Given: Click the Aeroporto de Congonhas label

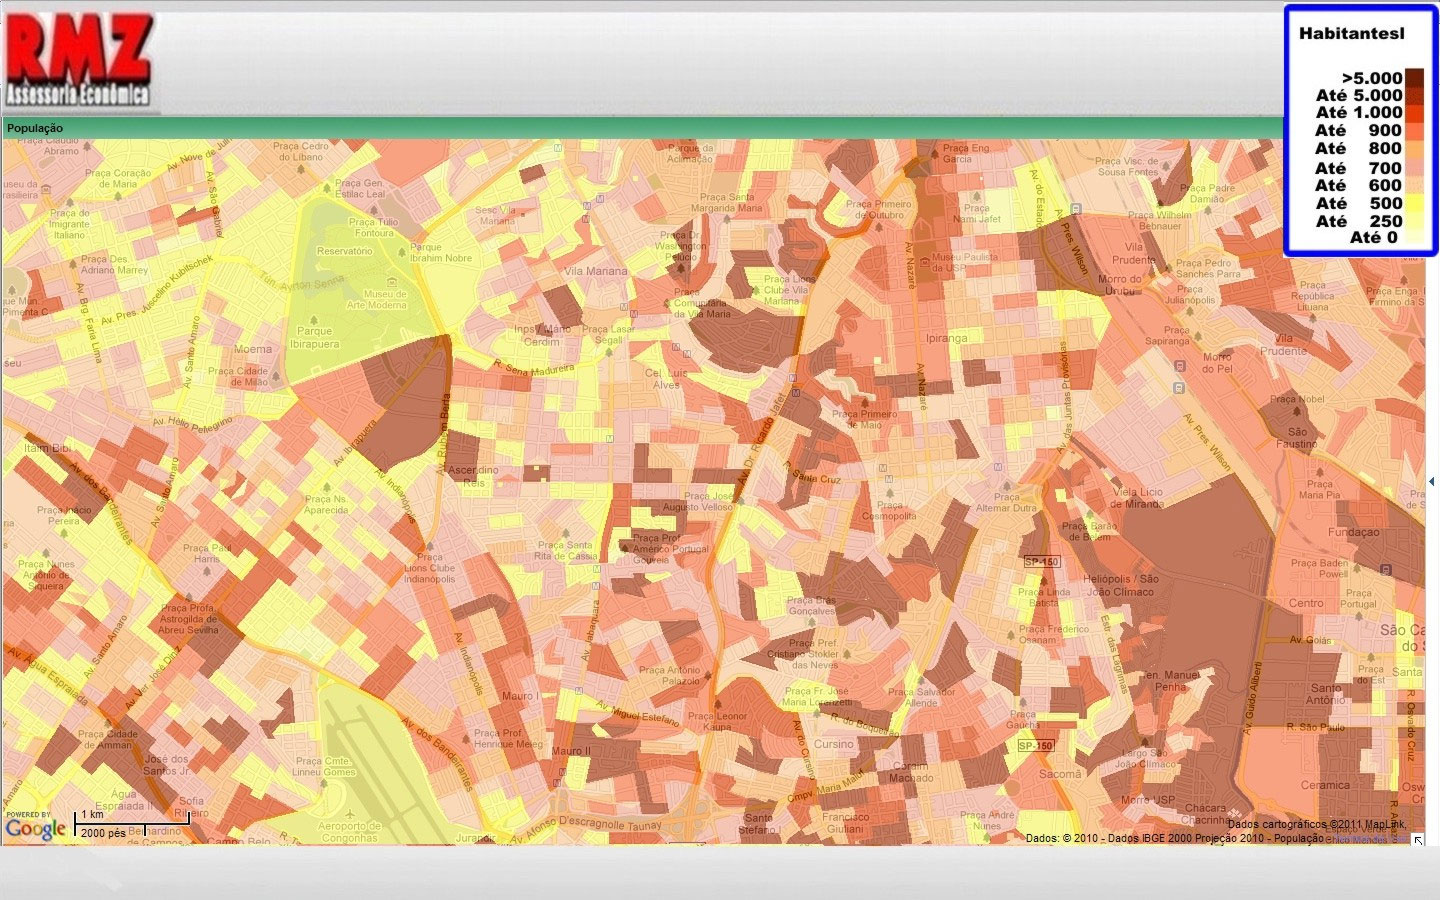Looking at the screenshot, I should [350, 831].
